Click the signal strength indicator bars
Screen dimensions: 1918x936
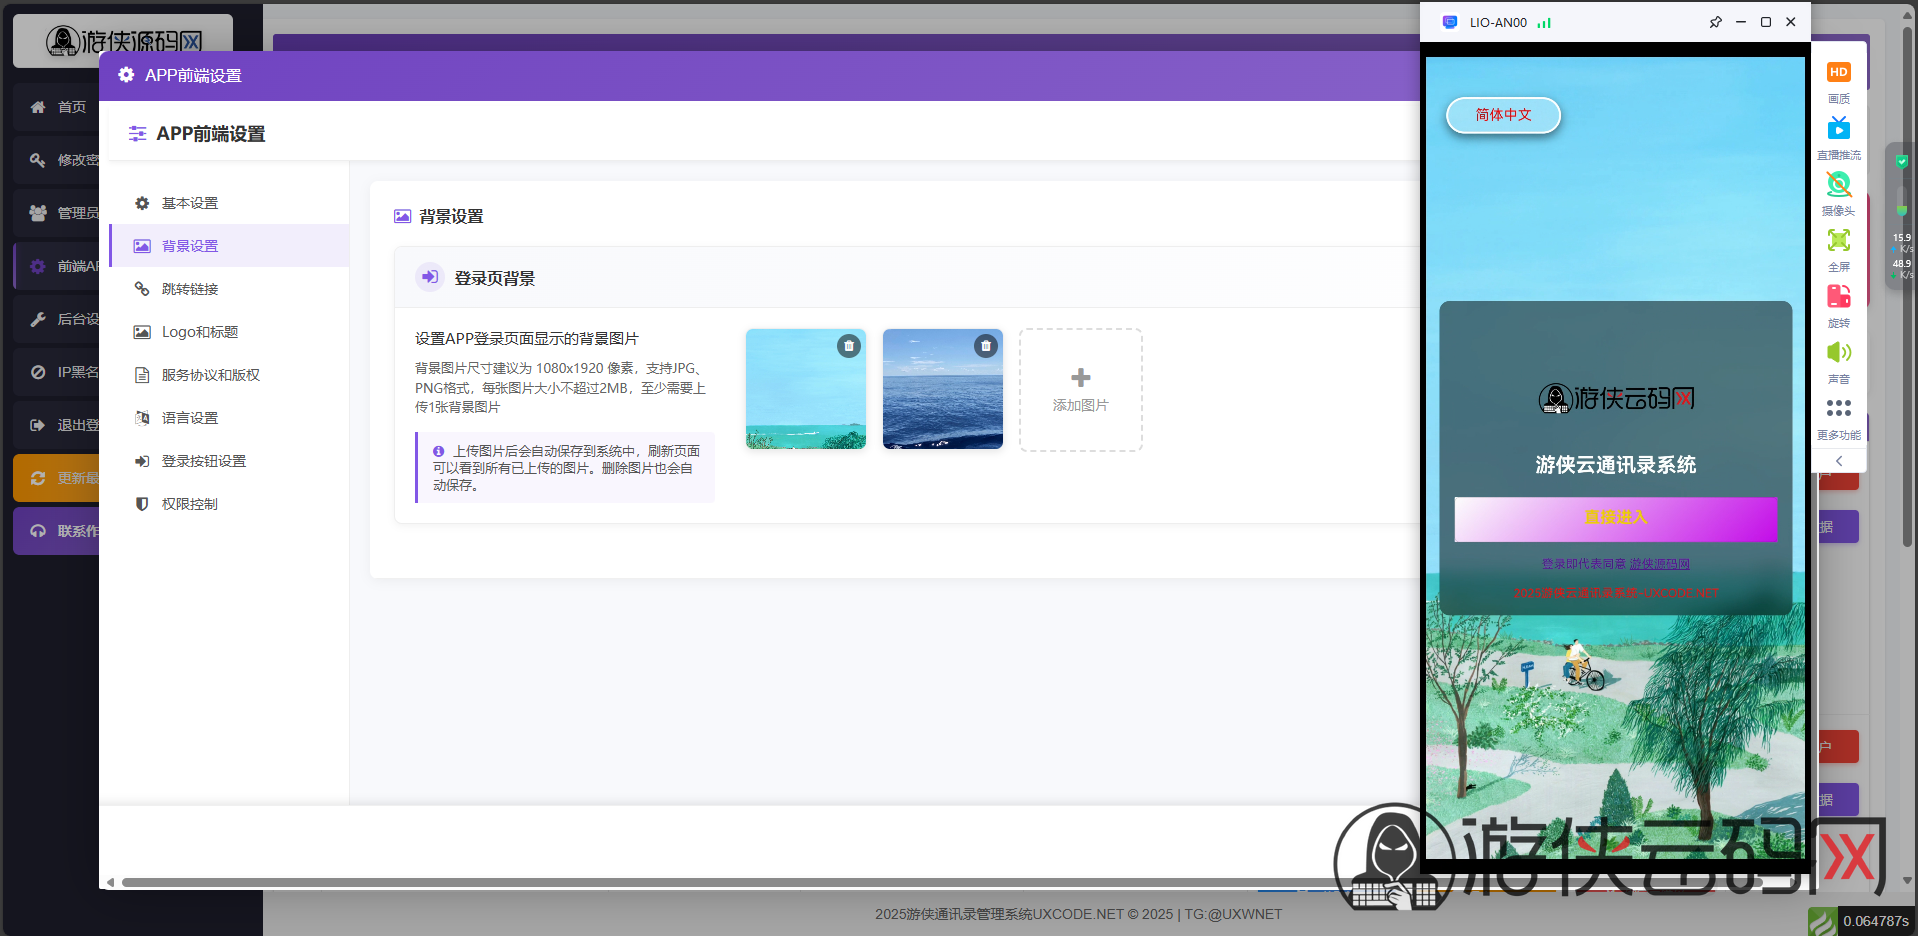coord(1544,22)
